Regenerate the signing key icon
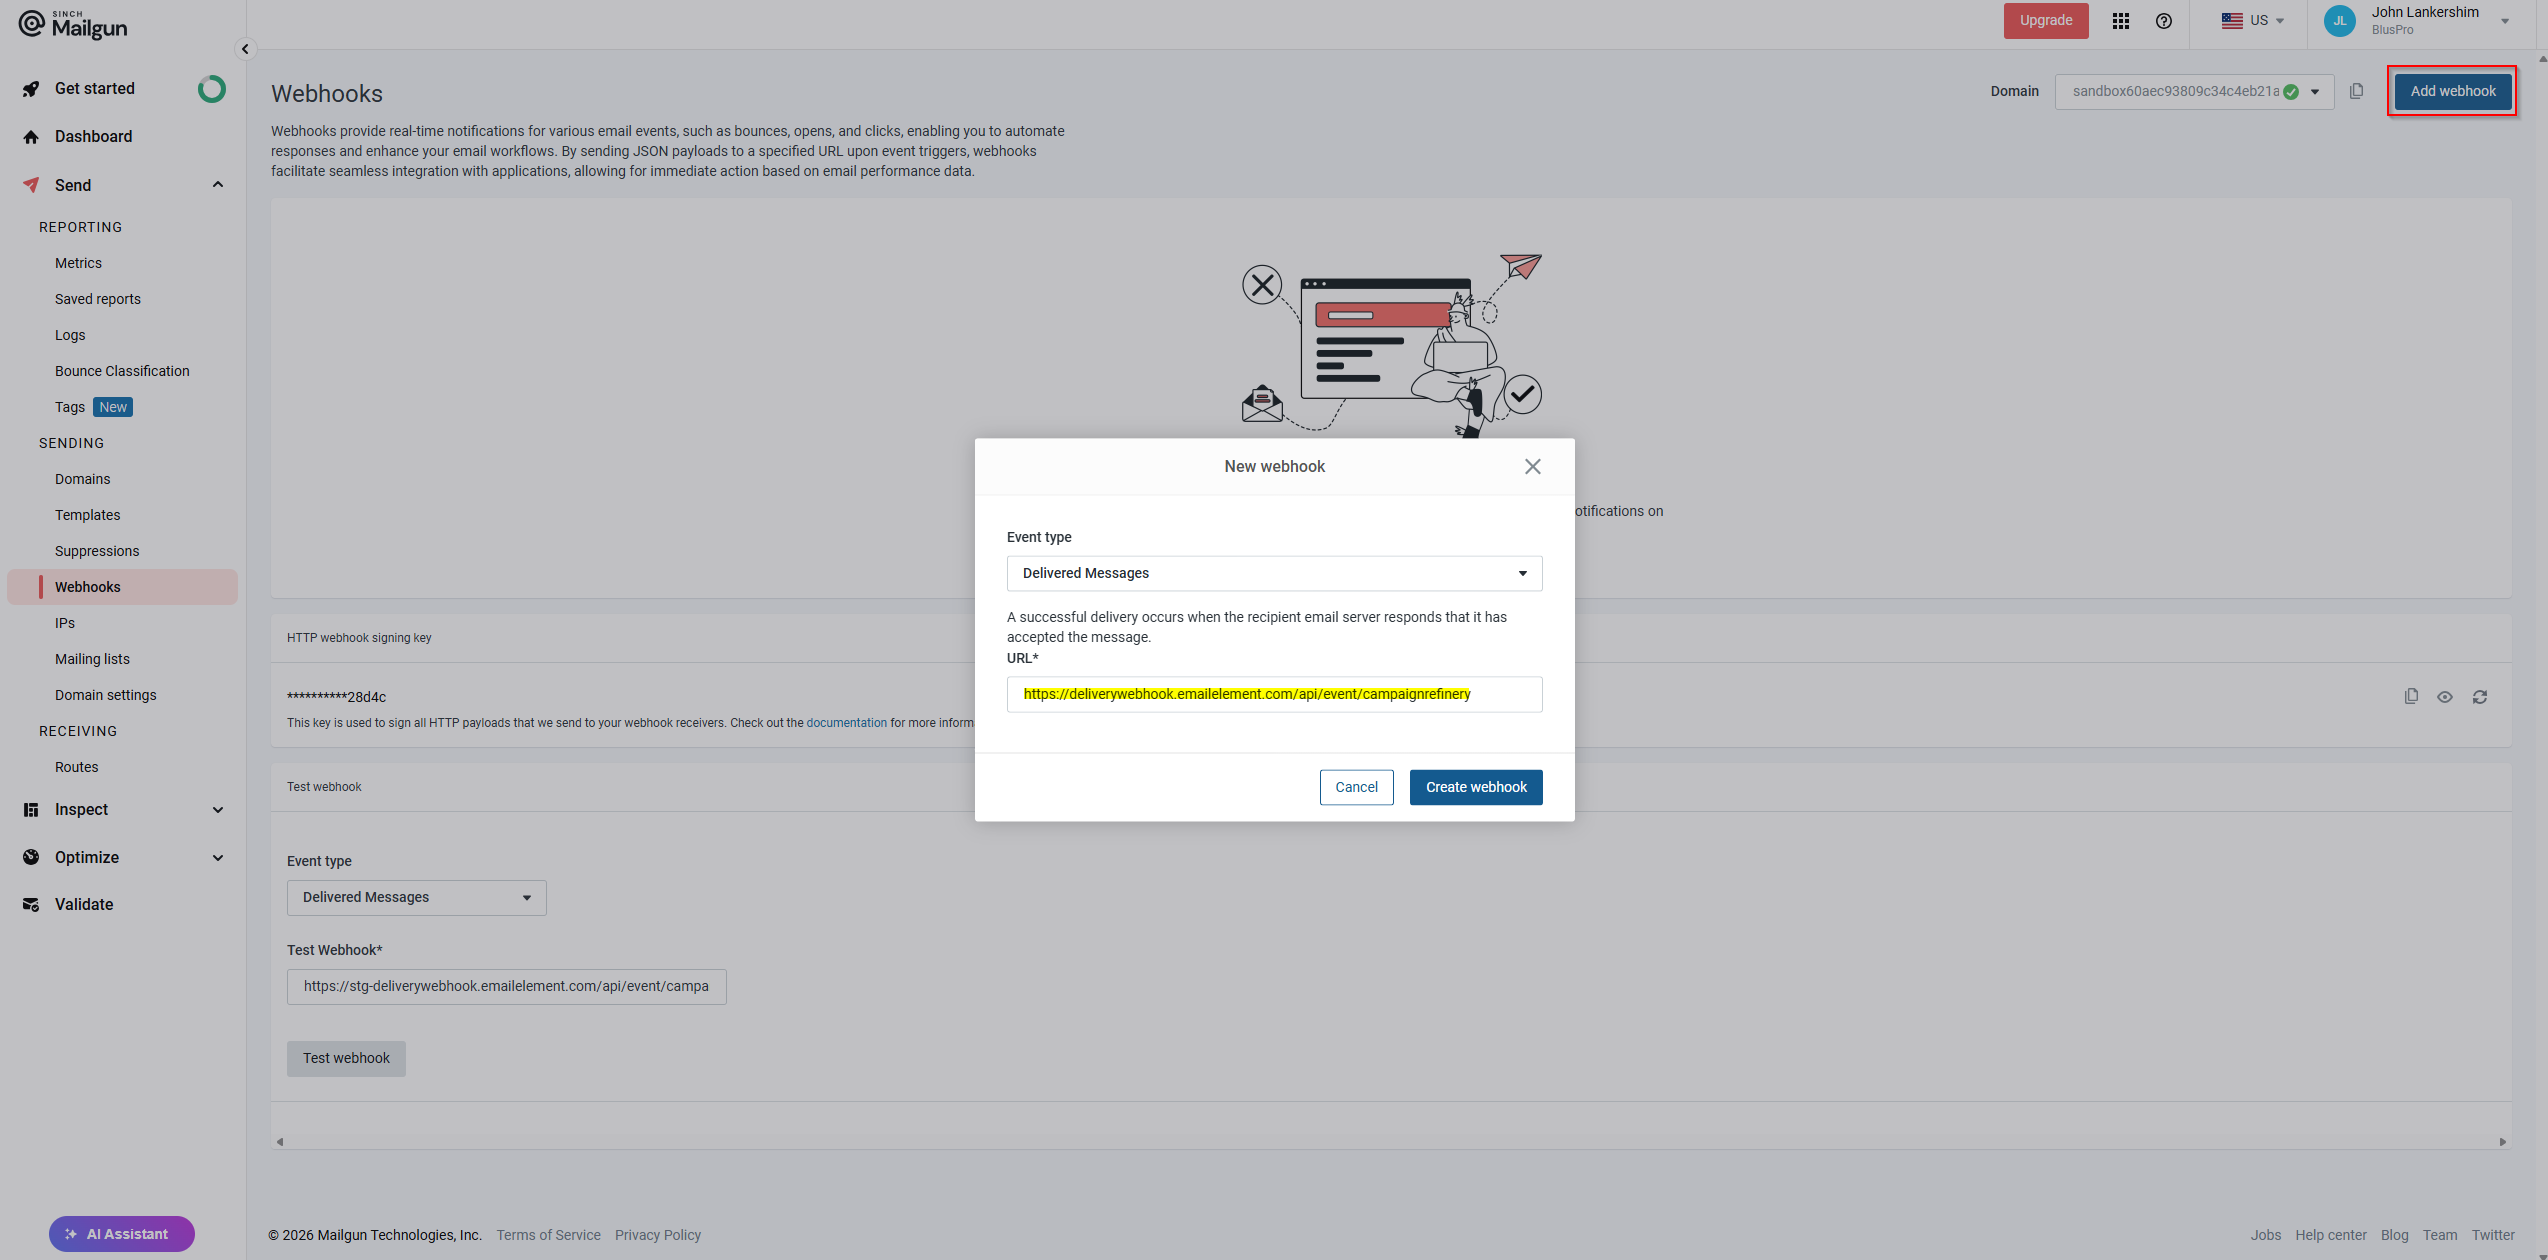2548x1260 pixels. click(x=2480, y=698)
